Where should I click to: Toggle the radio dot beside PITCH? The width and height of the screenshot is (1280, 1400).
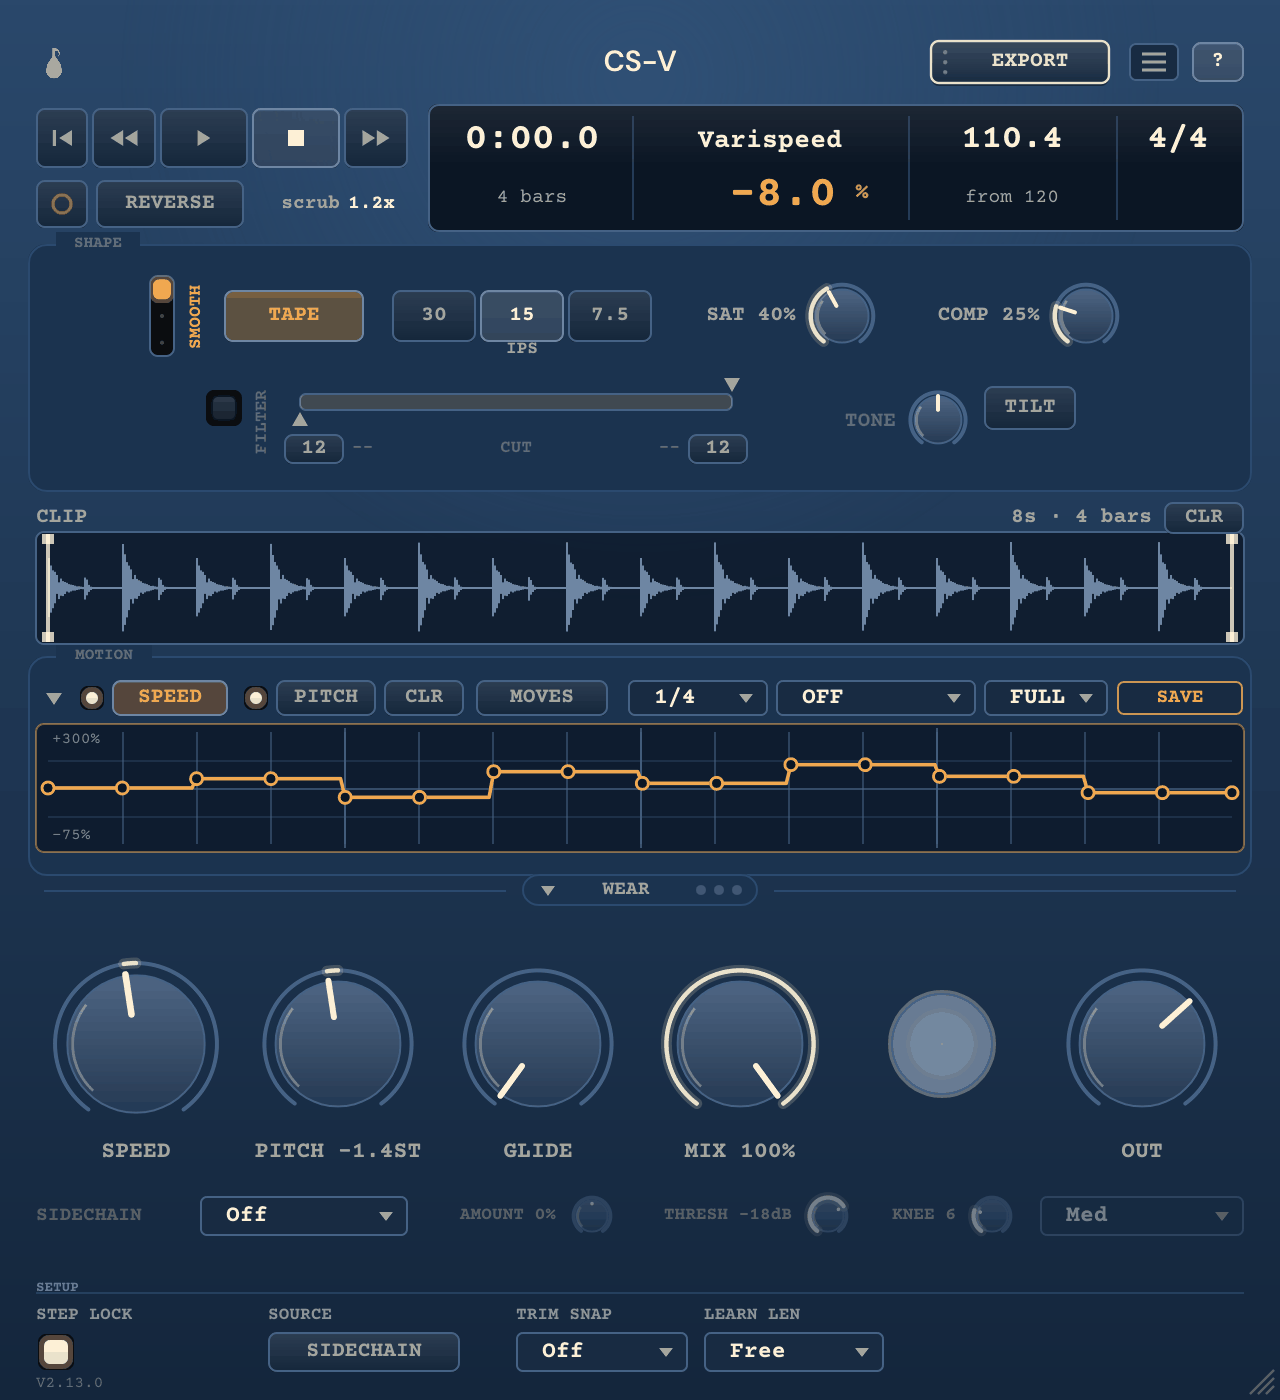(x=256, y=698)
